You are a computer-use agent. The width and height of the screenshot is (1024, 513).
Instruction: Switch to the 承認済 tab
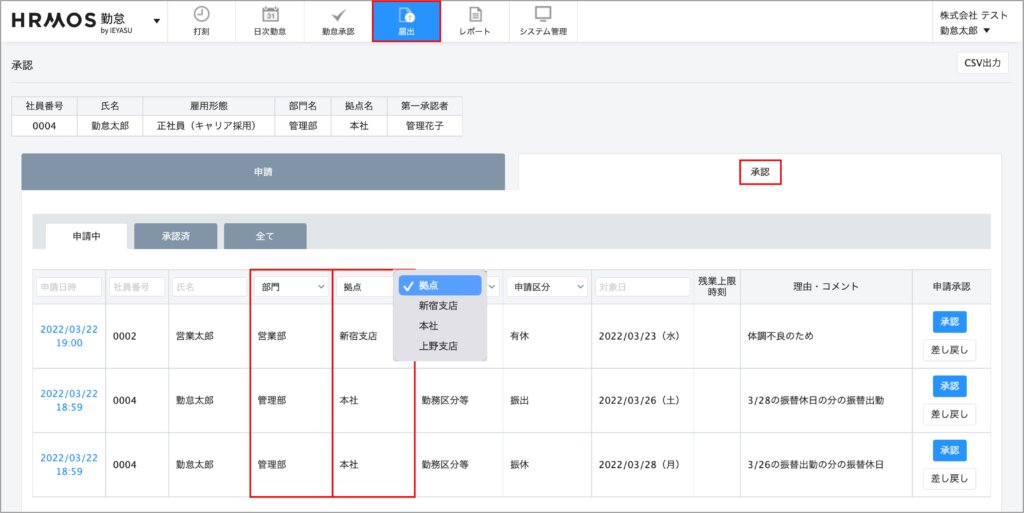[175, 237]
